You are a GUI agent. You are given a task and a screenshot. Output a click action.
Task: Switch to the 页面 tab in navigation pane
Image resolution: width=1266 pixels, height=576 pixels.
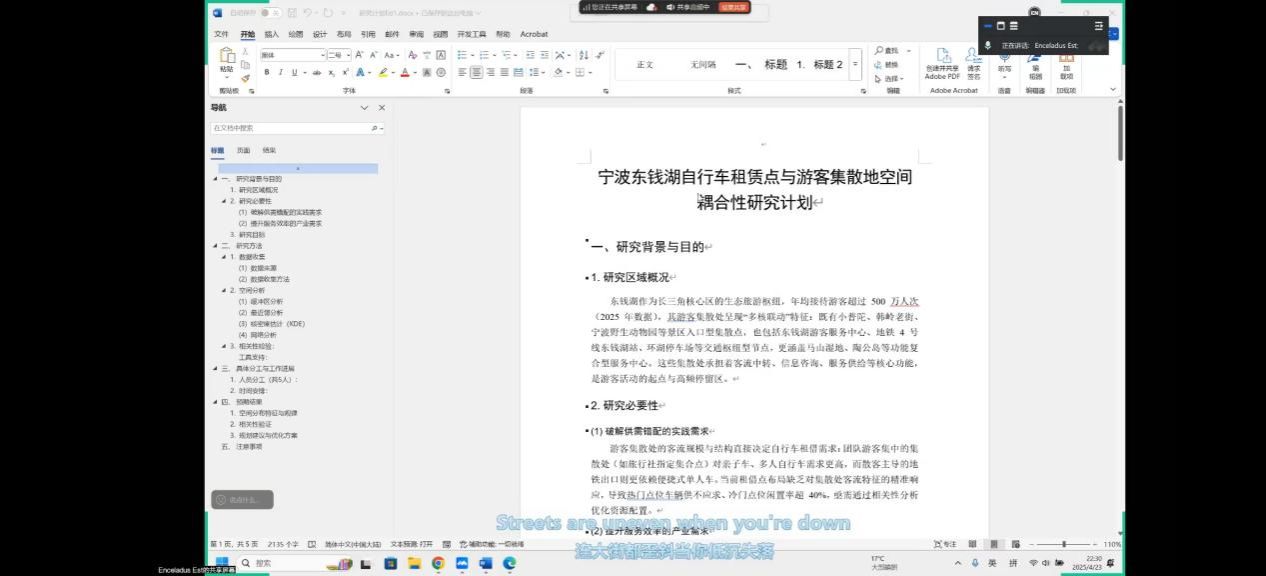click(243, 150)
